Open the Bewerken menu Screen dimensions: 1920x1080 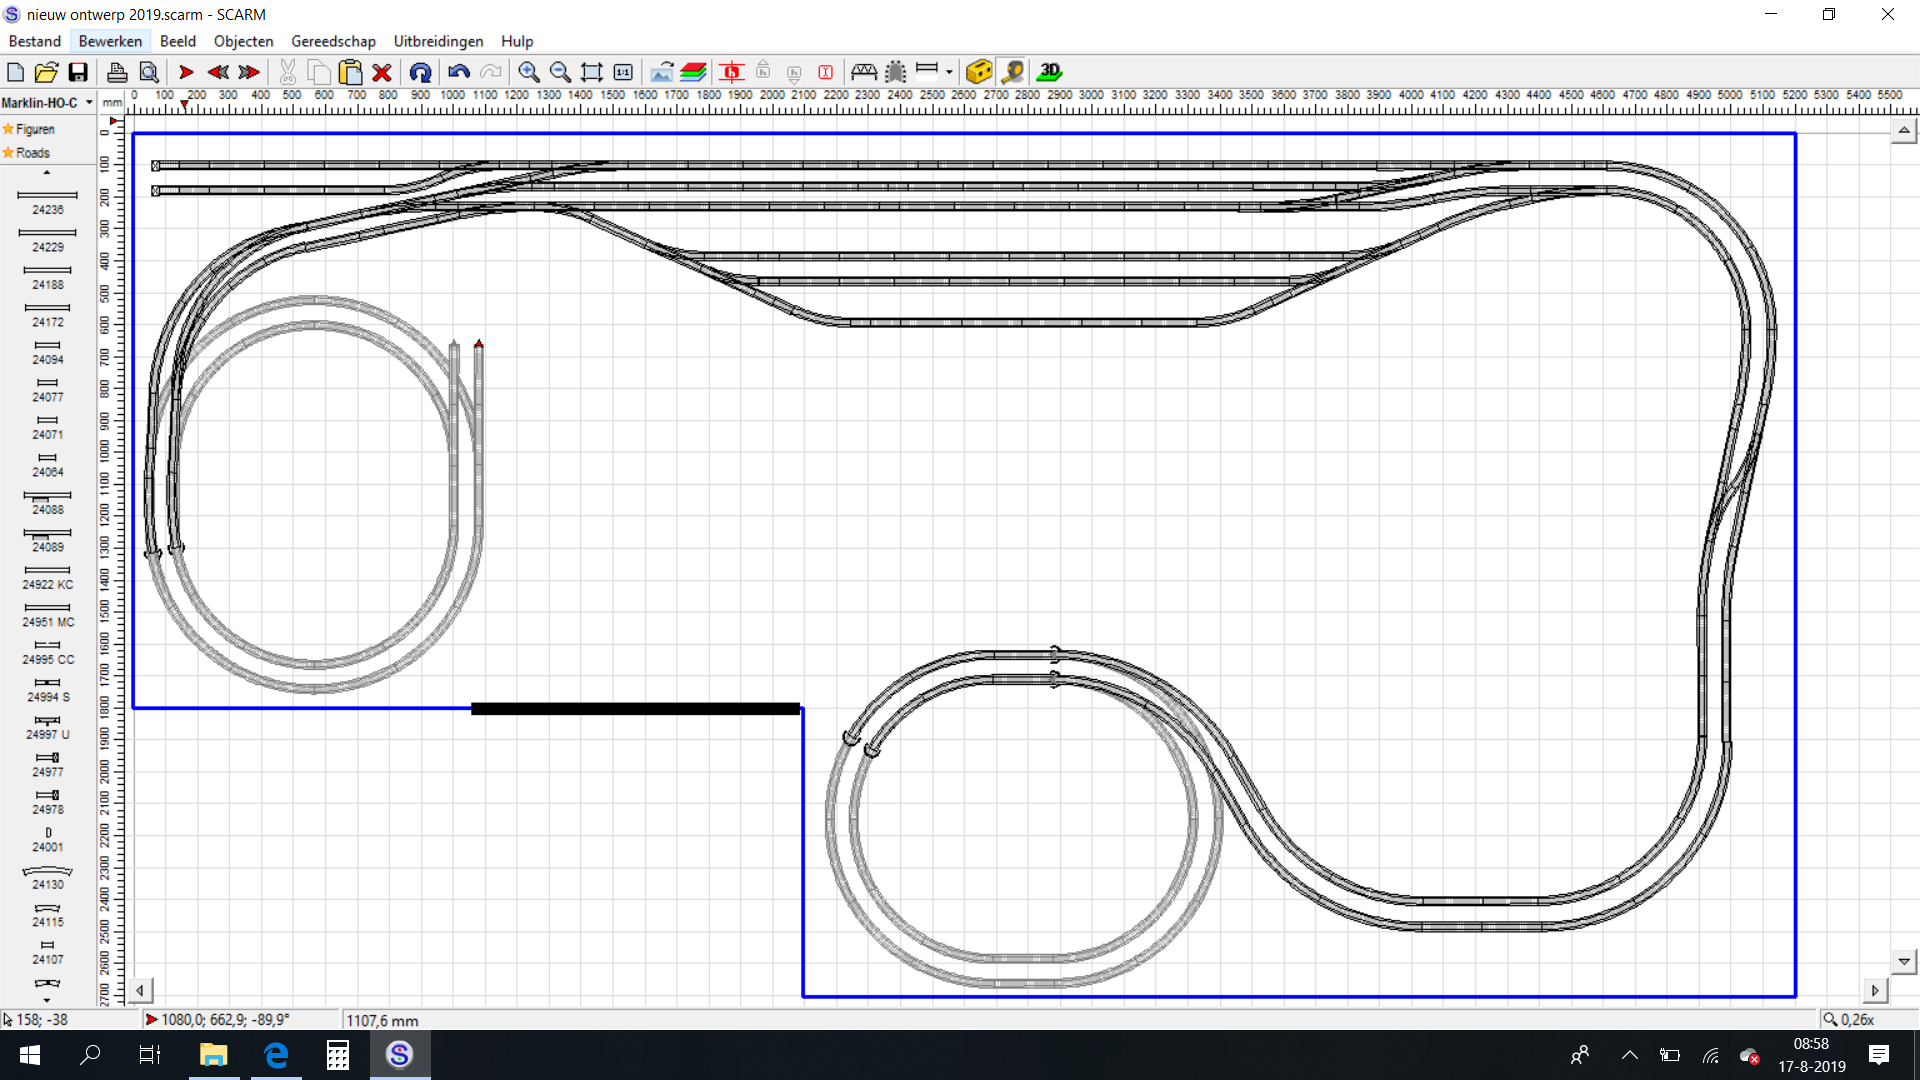[x=110, y=41]
